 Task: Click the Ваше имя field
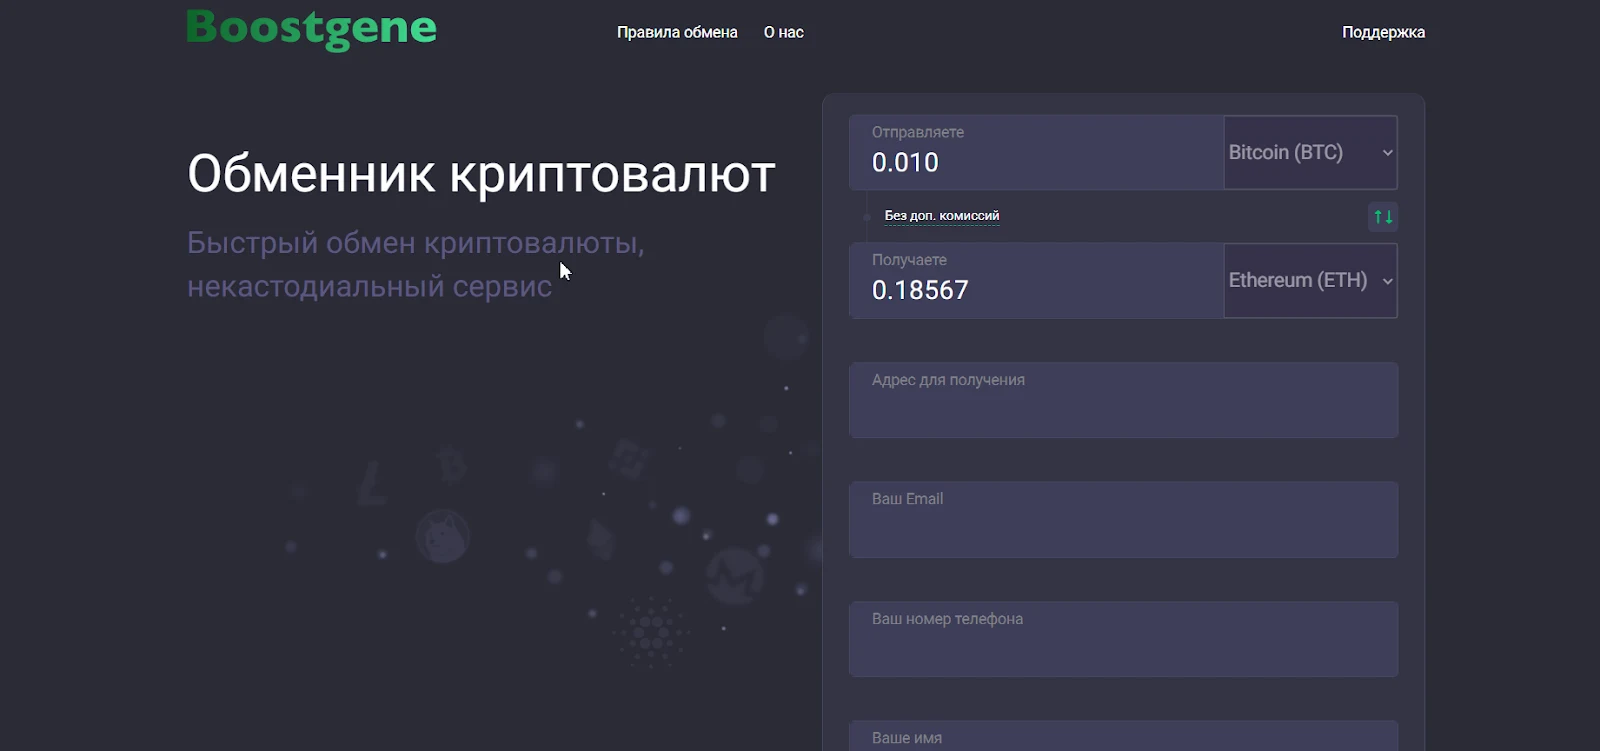coord(1123,736)
